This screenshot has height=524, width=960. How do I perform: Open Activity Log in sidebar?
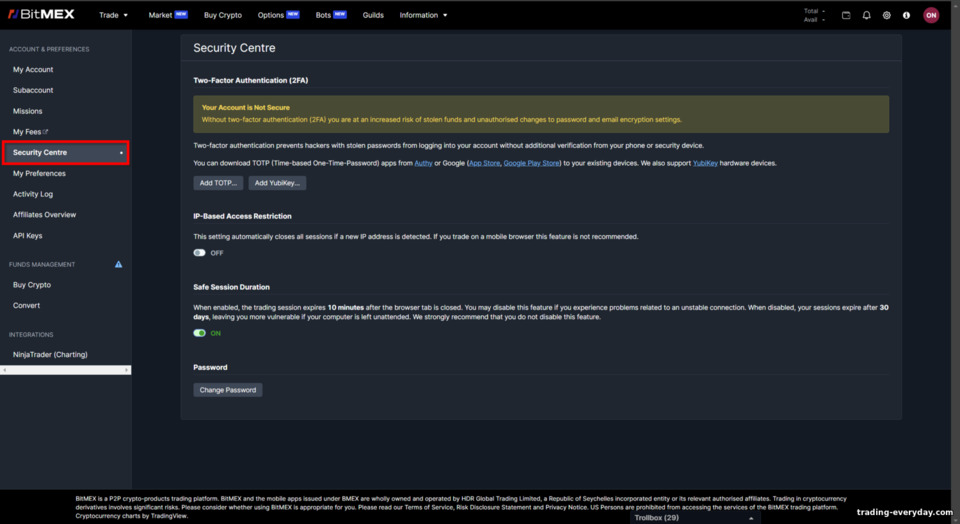click(33, 194)
